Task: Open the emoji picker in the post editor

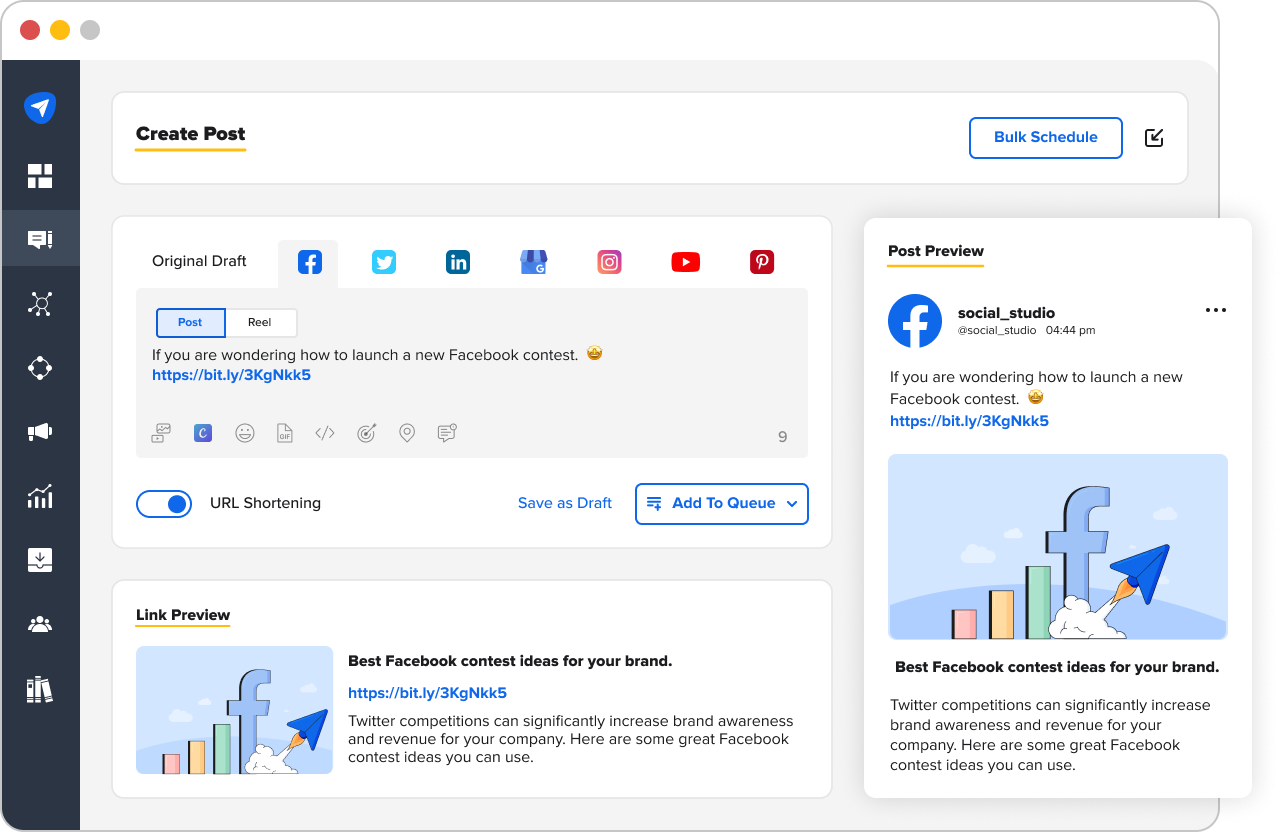Action: point(245,432)
